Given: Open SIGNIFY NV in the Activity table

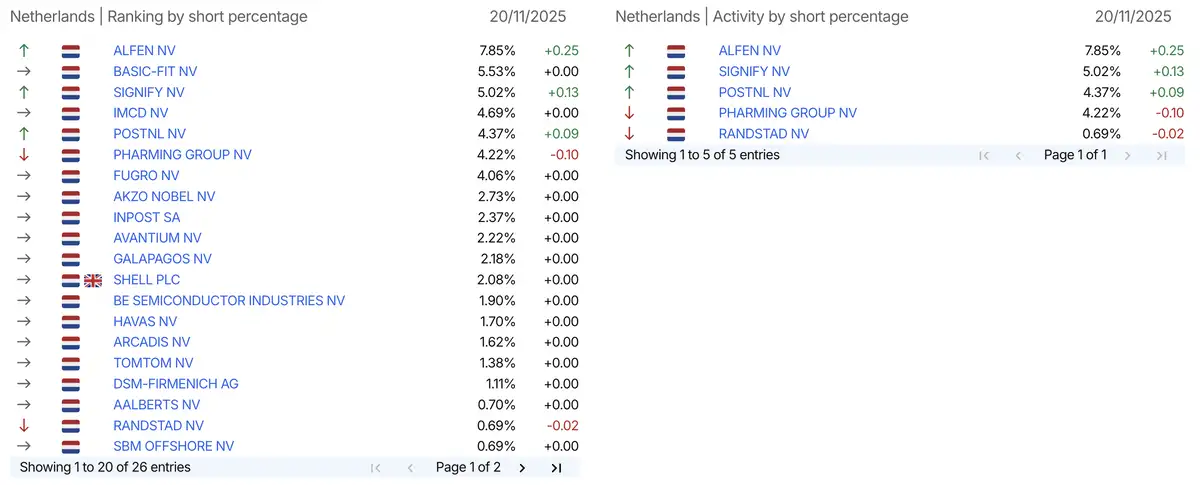Looking at the screenshot, I should click(x=754, y=71).
